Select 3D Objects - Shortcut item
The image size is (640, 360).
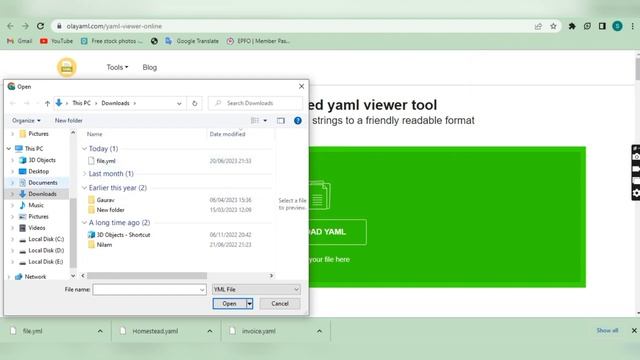(x=123, y=235)
